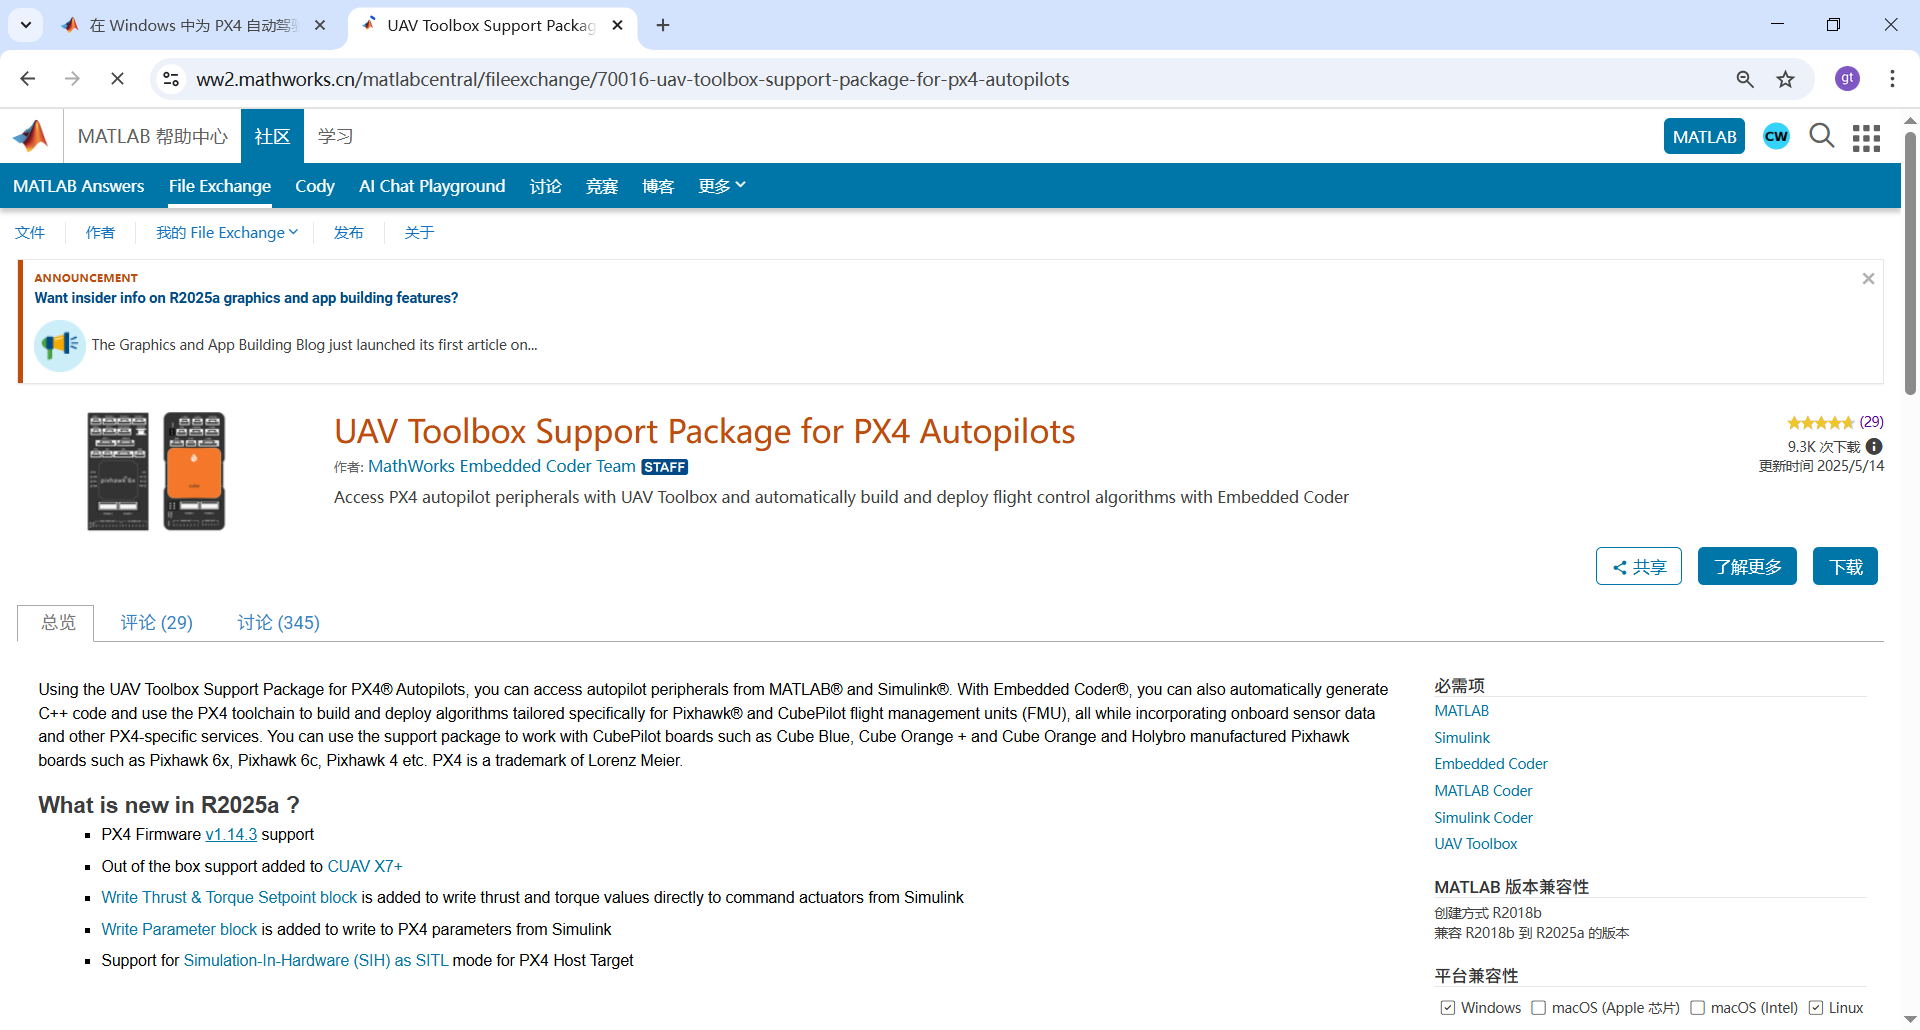Toggle the macOS (Apple 芯片) checkbox

coord(1538,1008)
